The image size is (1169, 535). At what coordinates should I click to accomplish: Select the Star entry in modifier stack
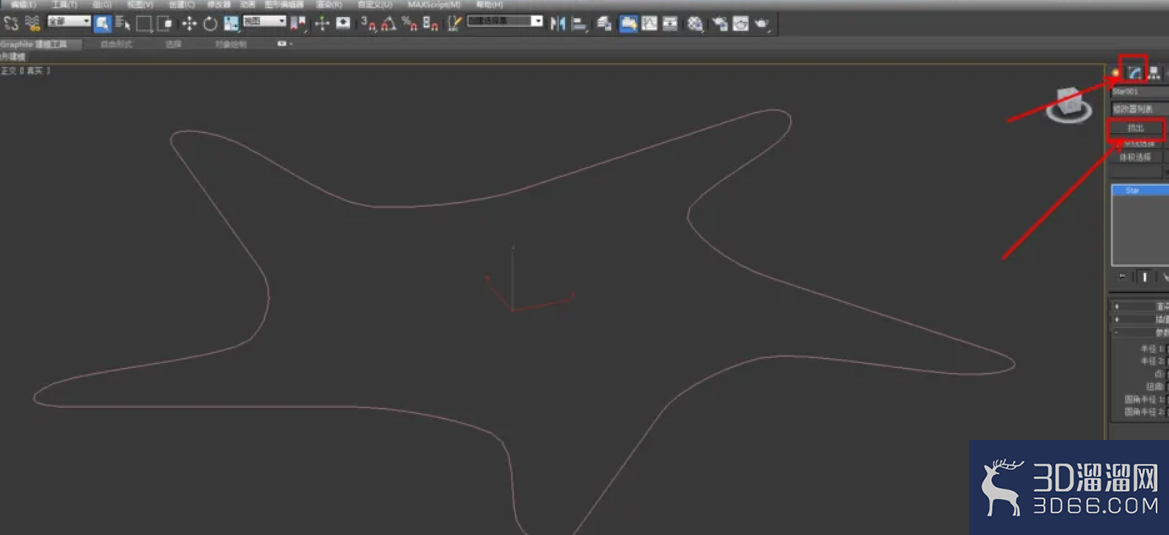(1140, 191)
